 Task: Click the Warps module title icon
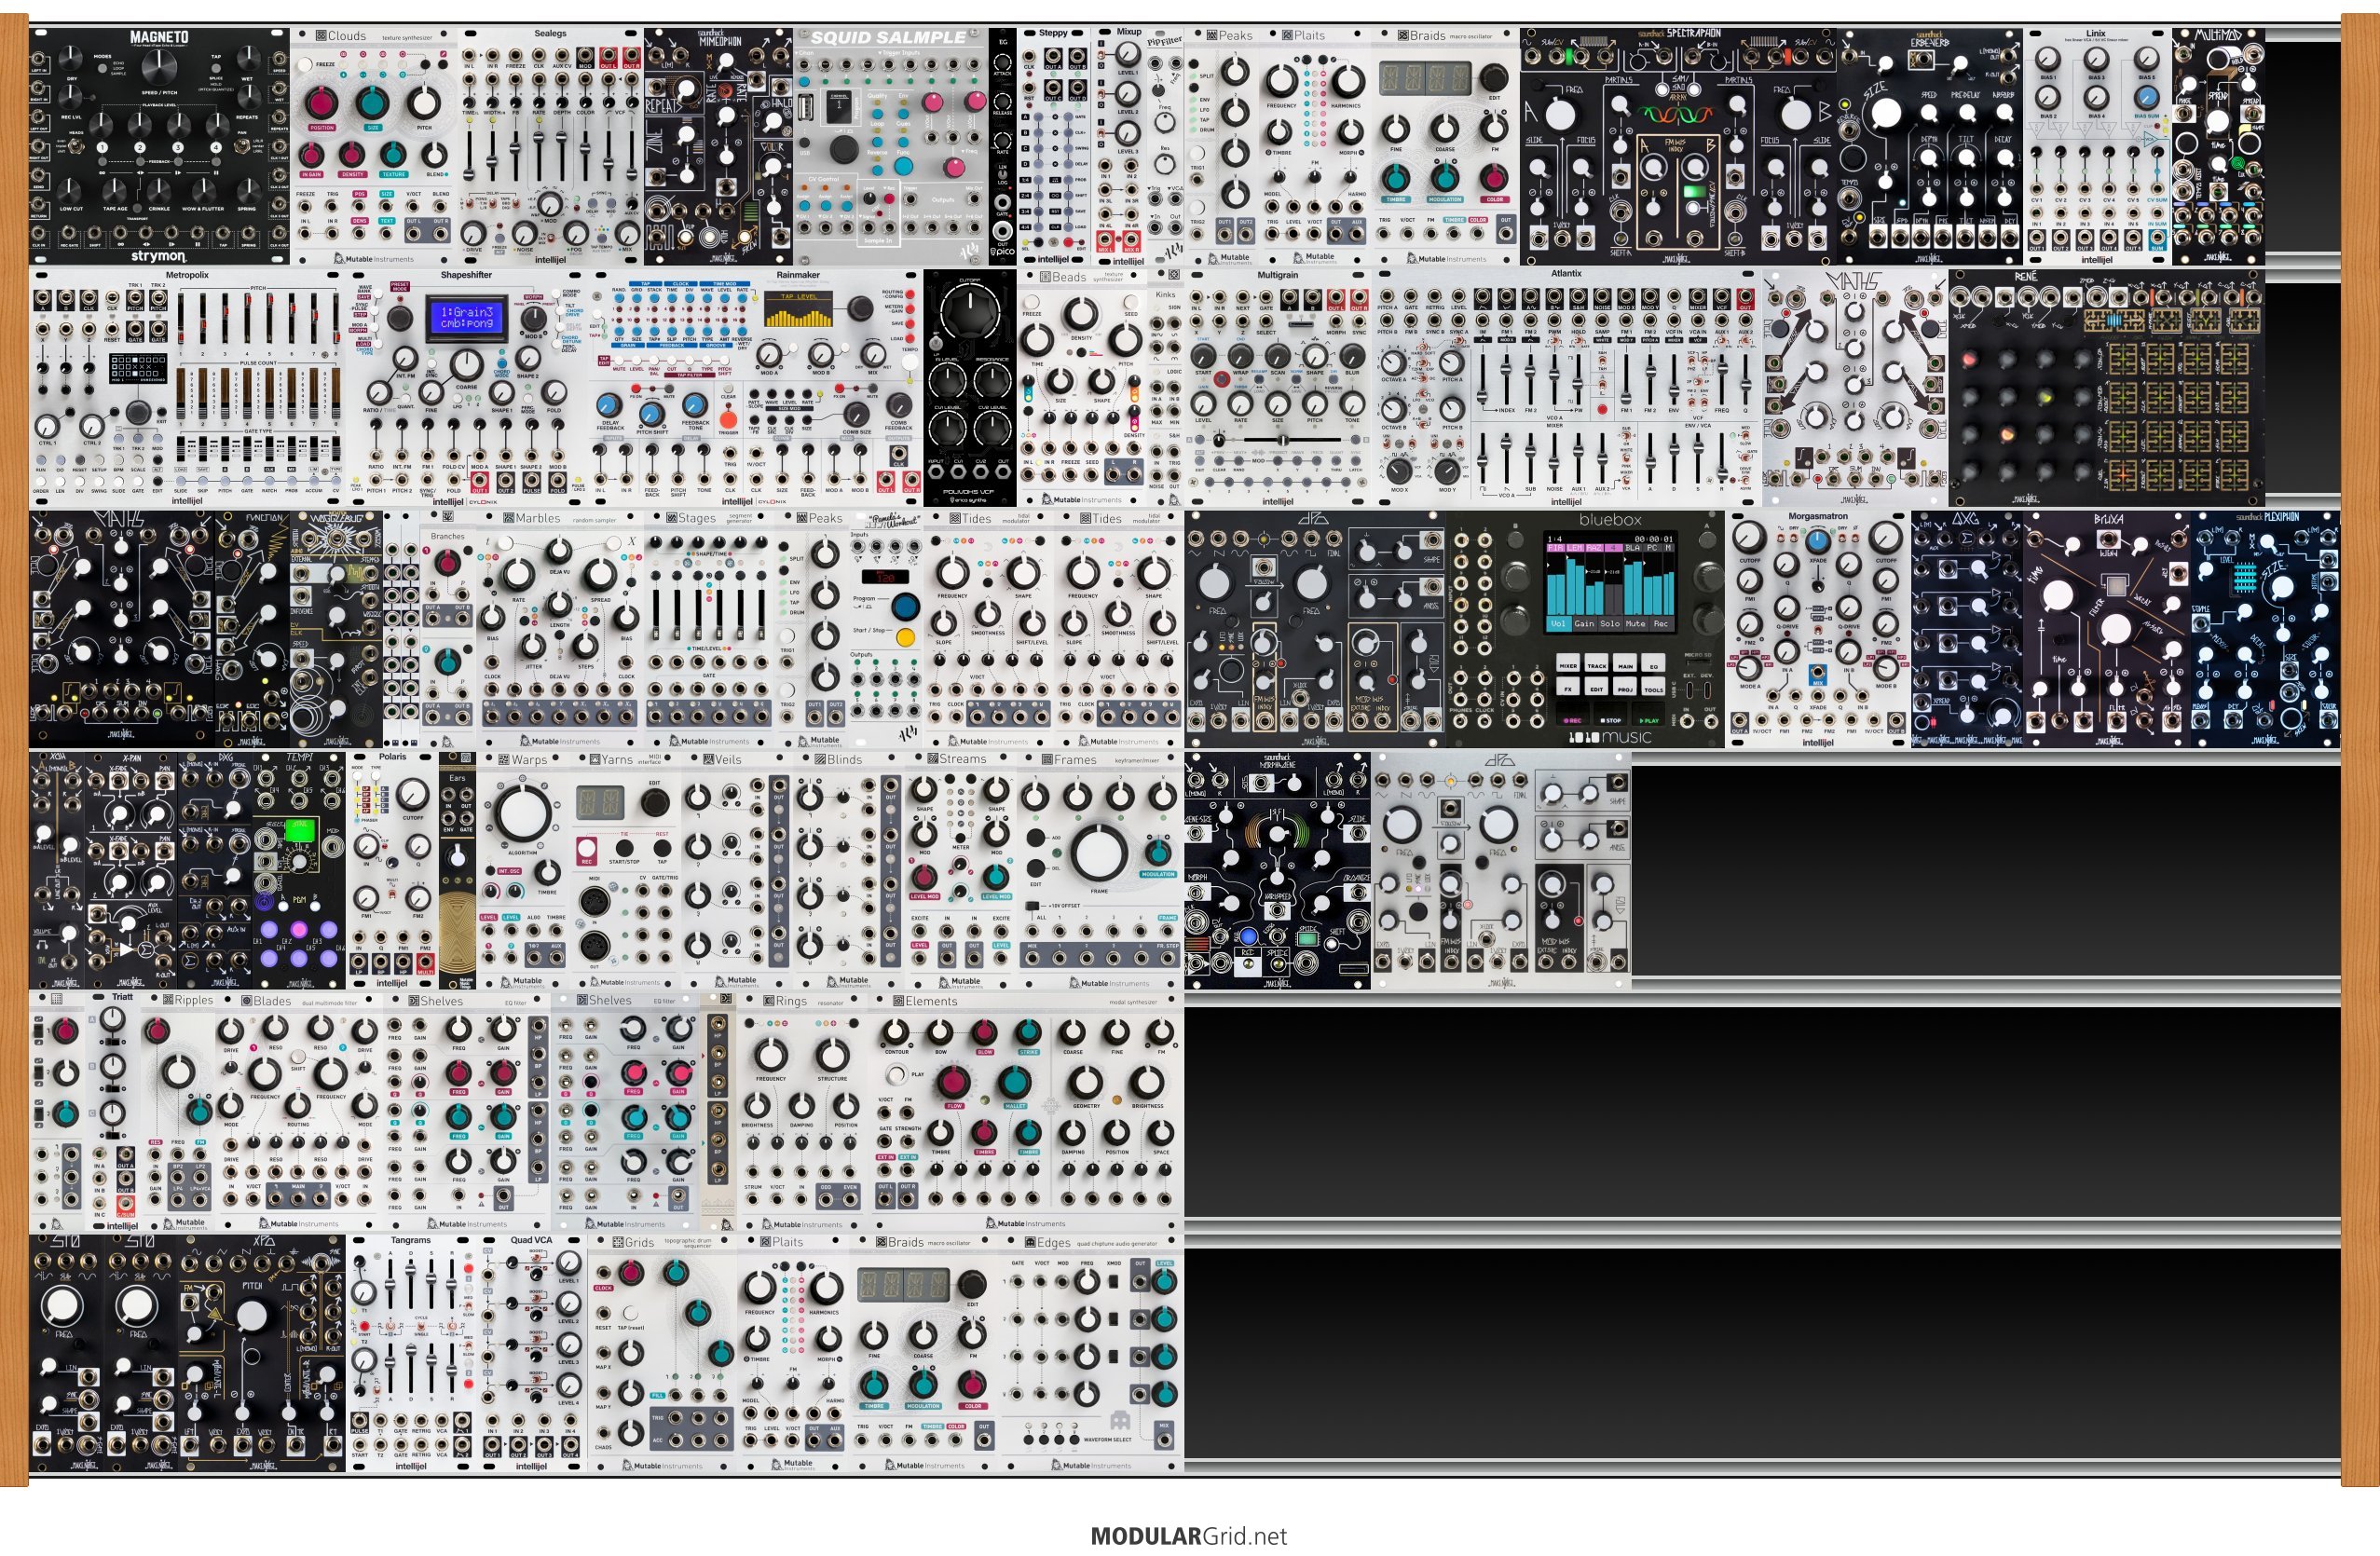point(503,760)
